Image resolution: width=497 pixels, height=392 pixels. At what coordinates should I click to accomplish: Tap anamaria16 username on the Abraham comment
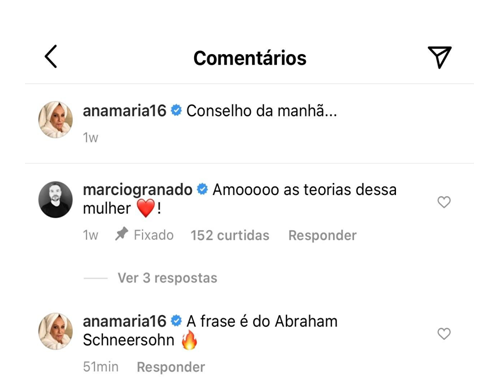[x=124, y=321]
